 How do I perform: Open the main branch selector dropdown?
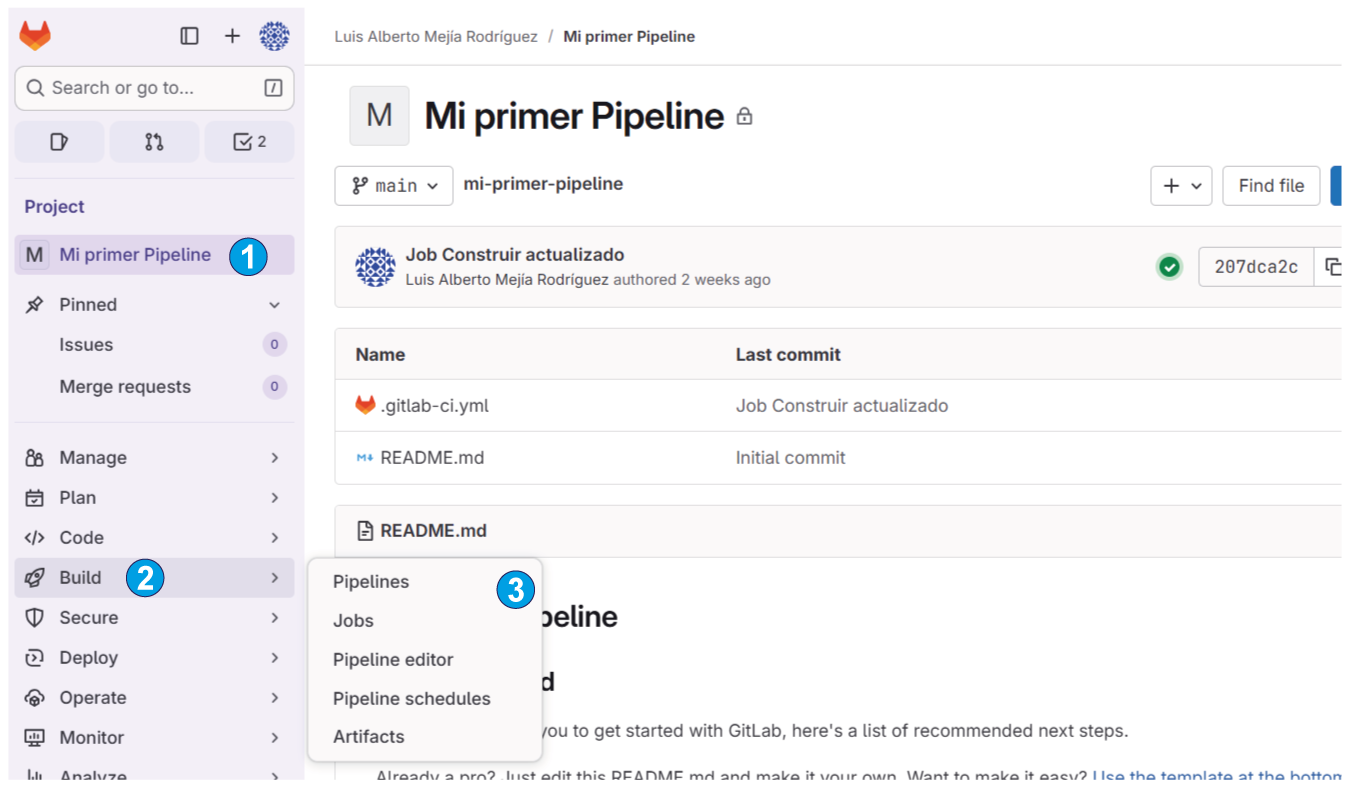(x=394, y=186)
